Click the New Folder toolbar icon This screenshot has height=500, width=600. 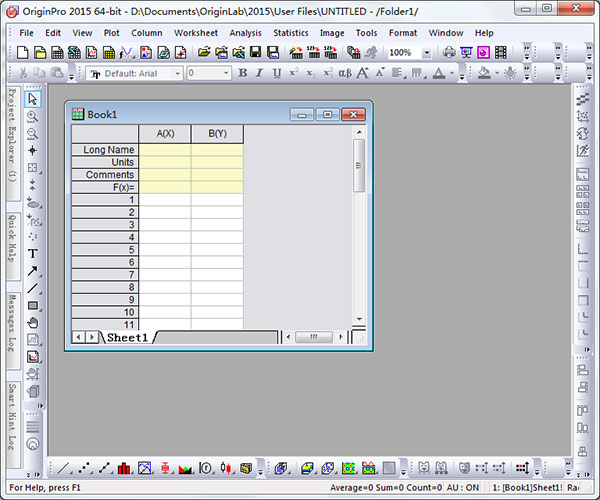[40, 52]
